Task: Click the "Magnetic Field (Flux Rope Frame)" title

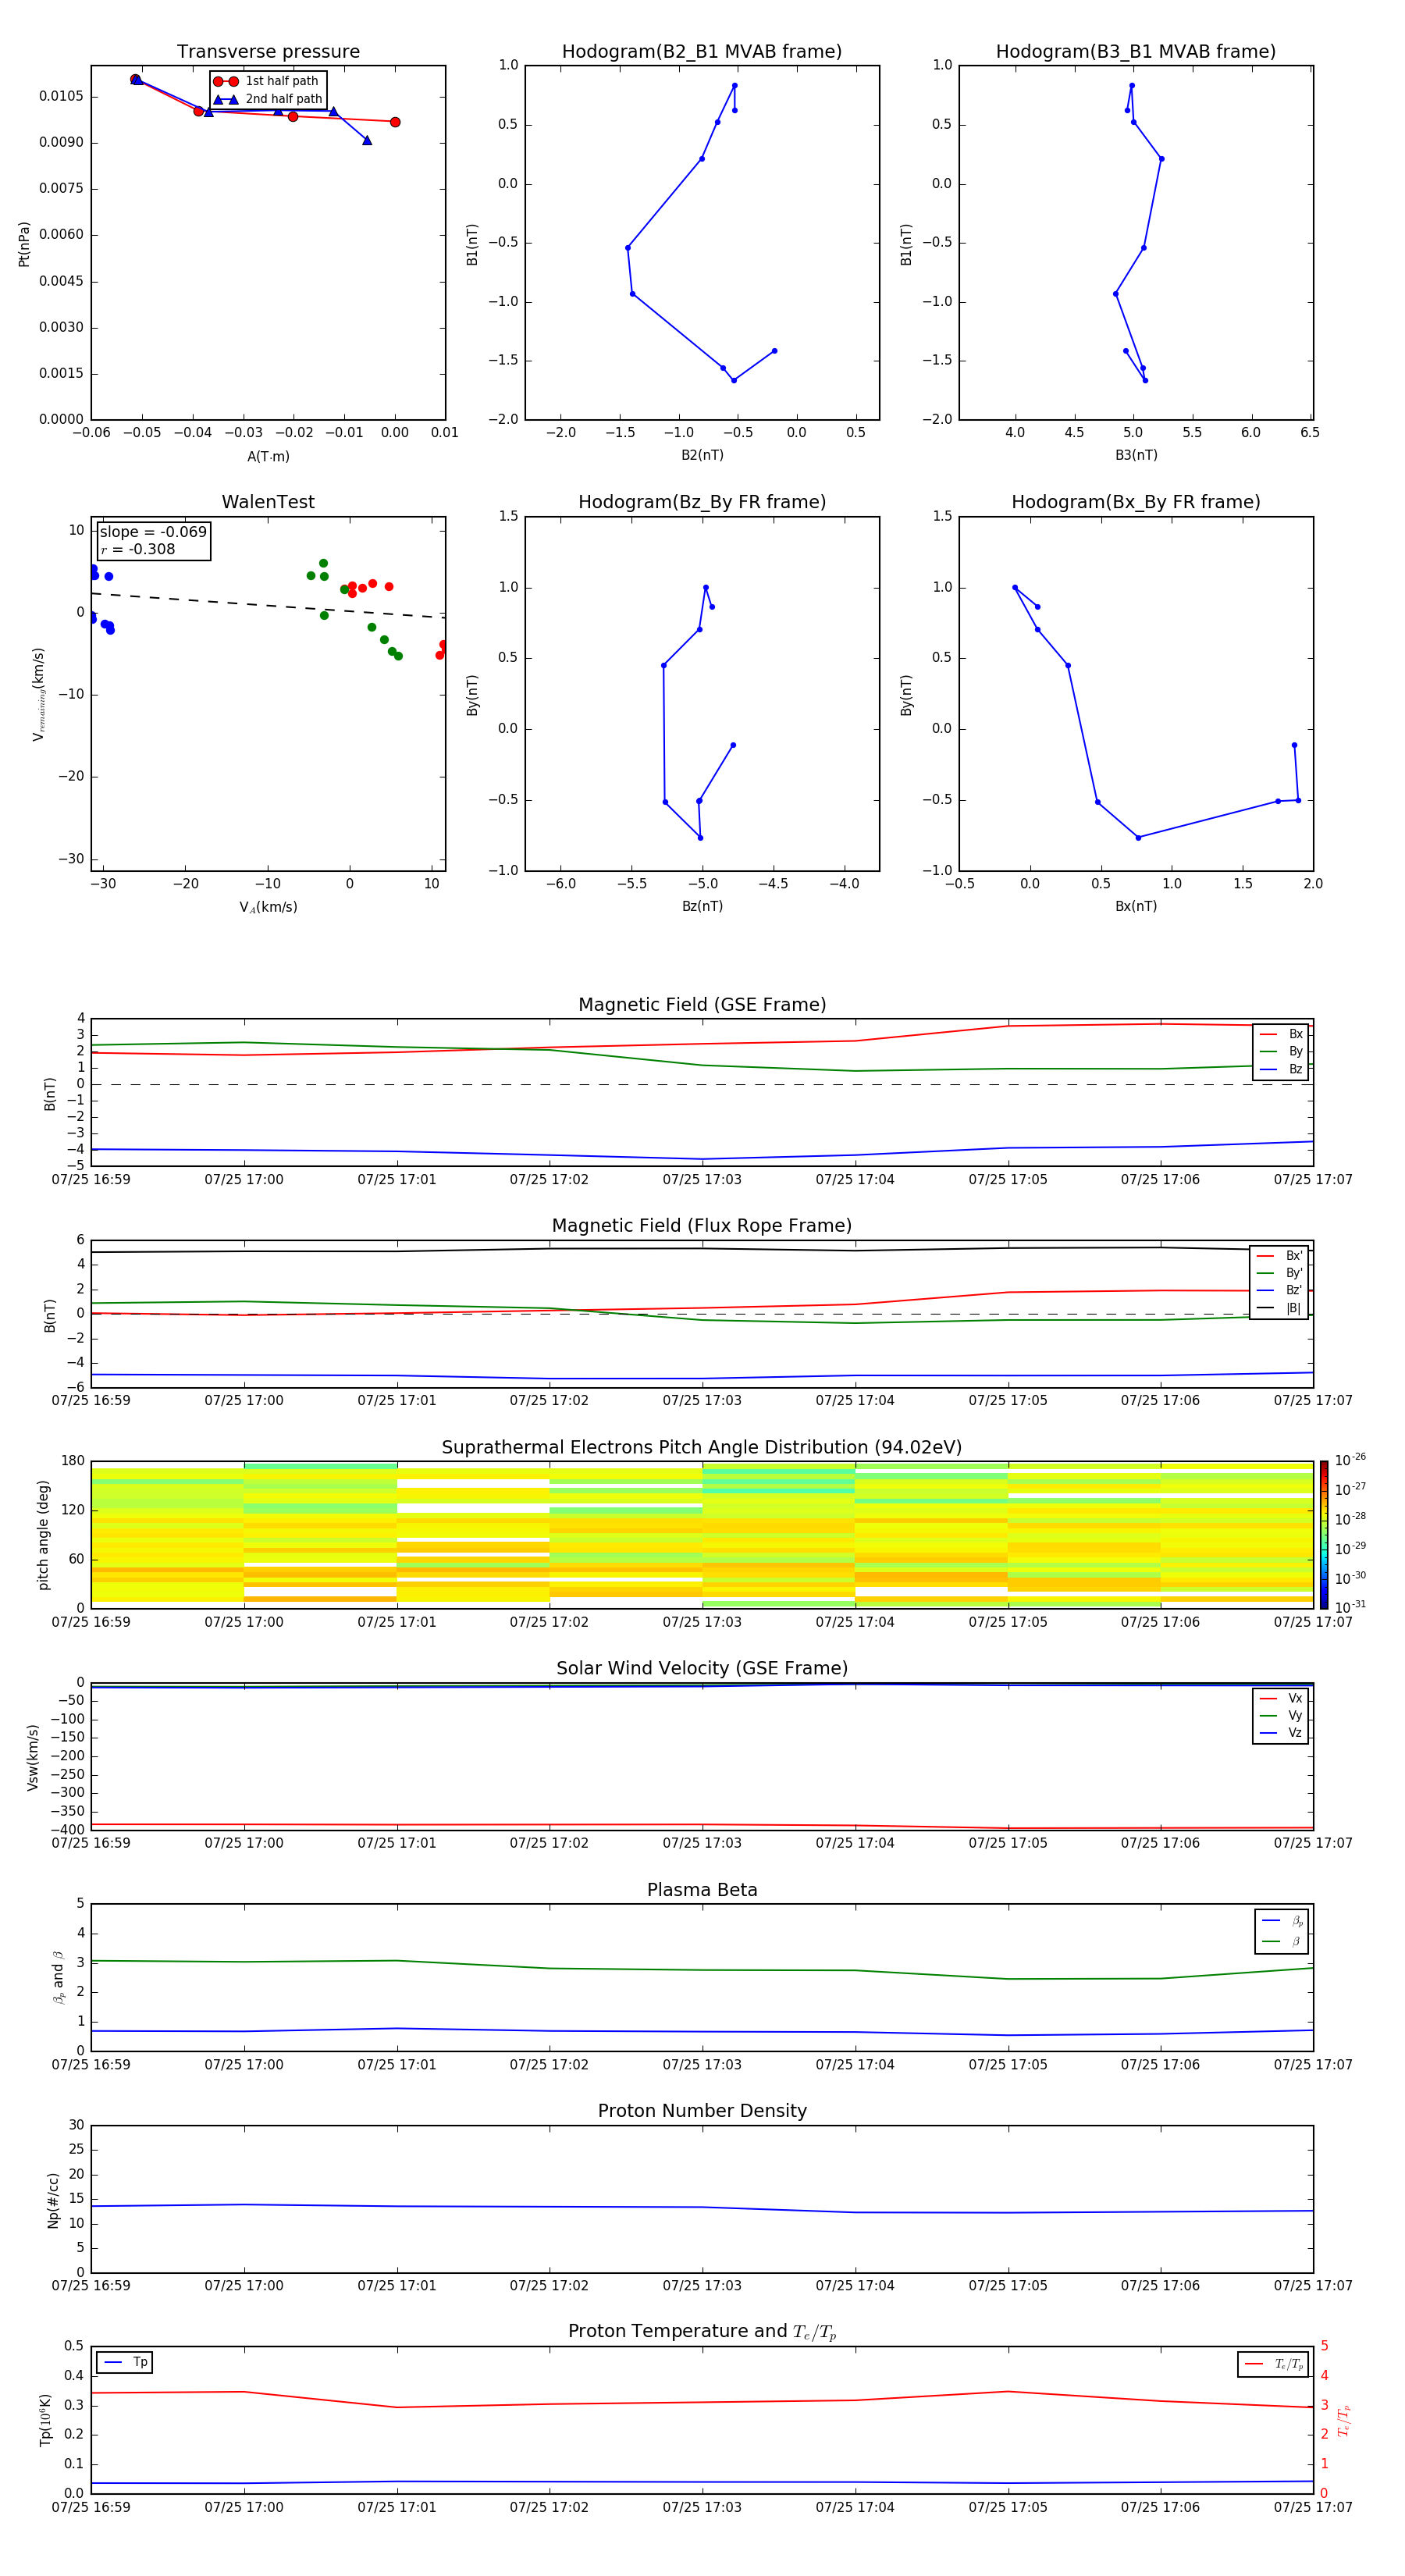Action: (x=702, y=1226)
